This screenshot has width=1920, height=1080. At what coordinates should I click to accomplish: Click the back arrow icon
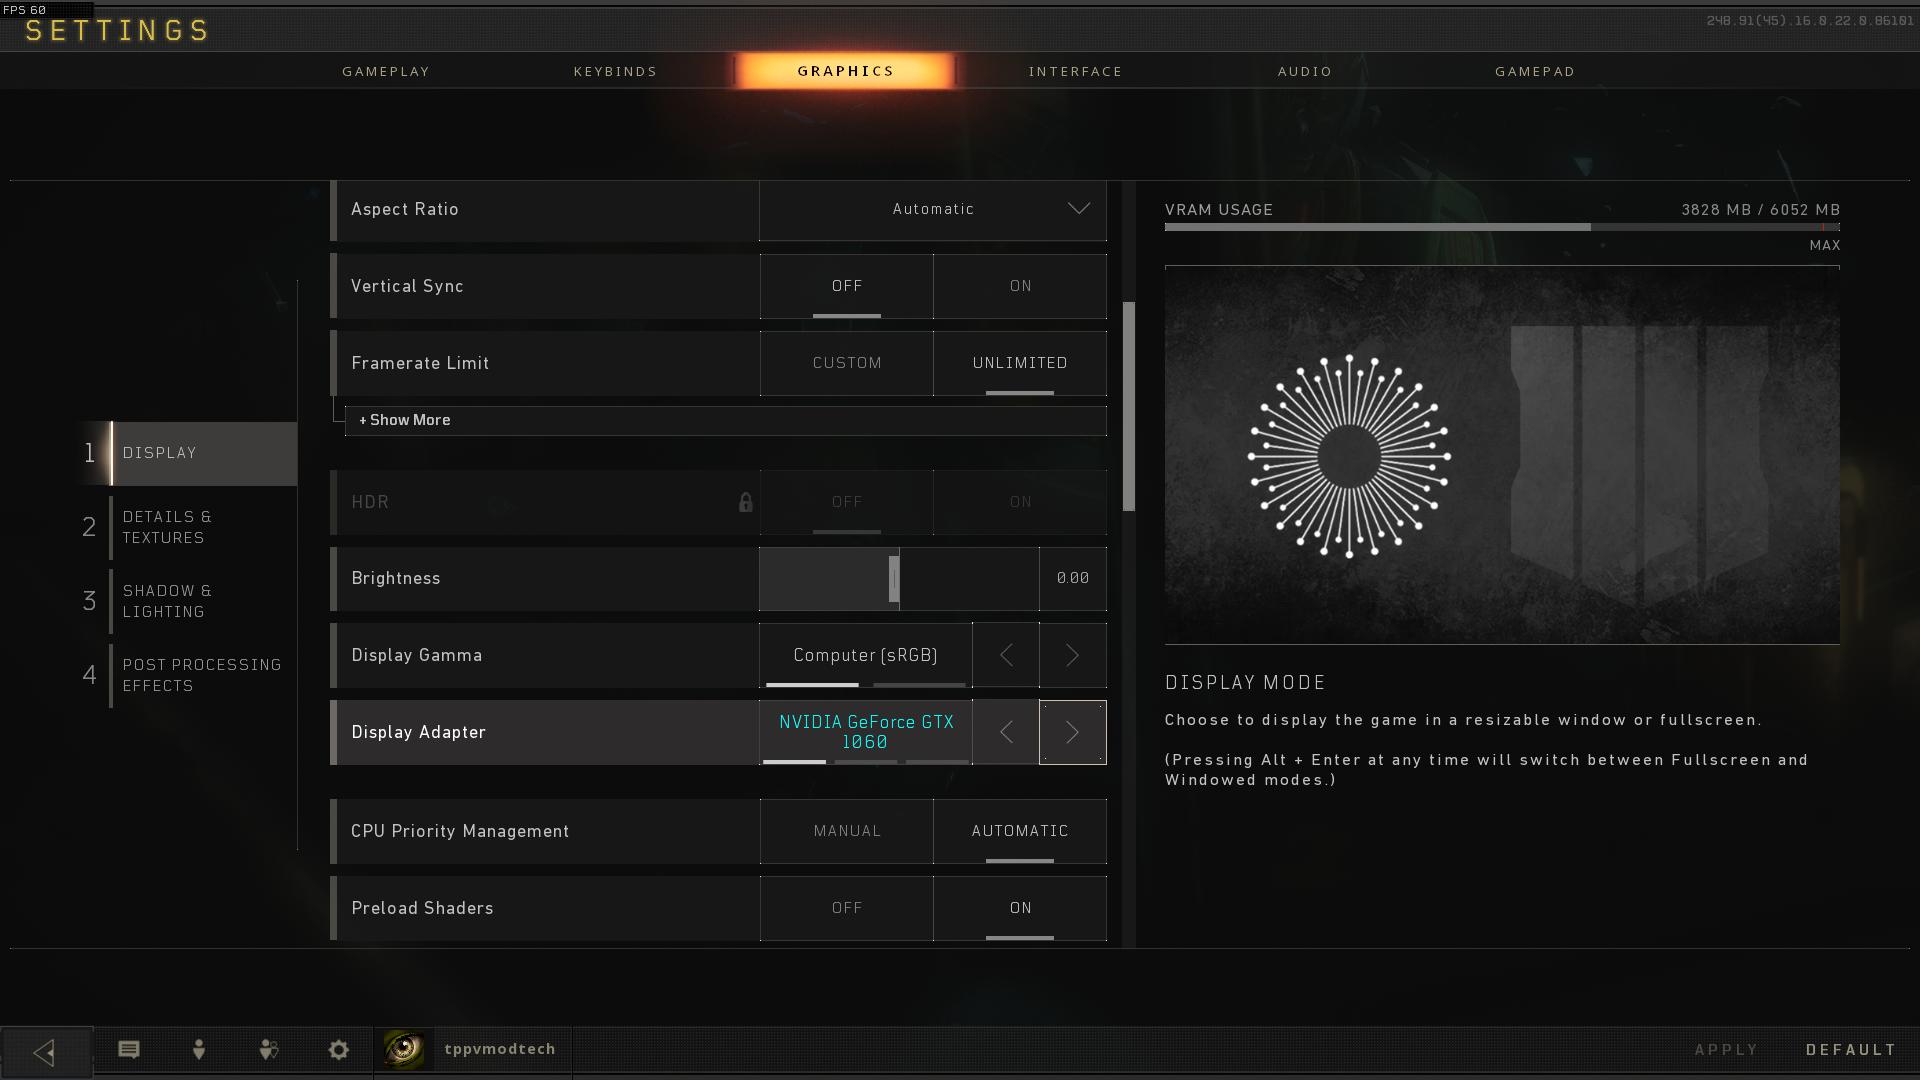[x=45, y=1052]
